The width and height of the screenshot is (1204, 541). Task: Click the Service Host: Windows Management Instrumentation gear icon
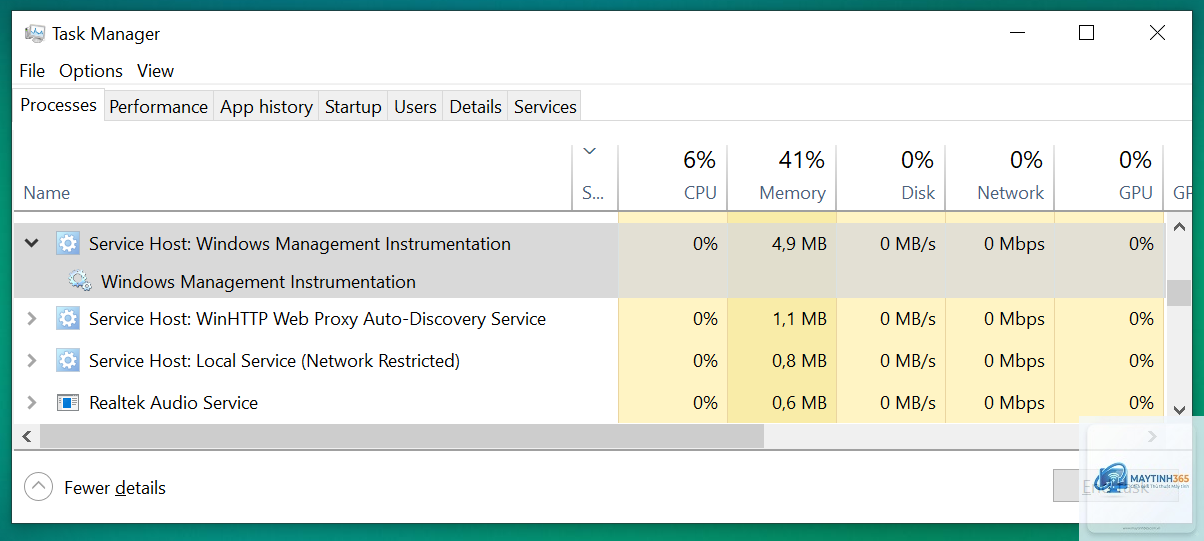(x=67, y=243)
